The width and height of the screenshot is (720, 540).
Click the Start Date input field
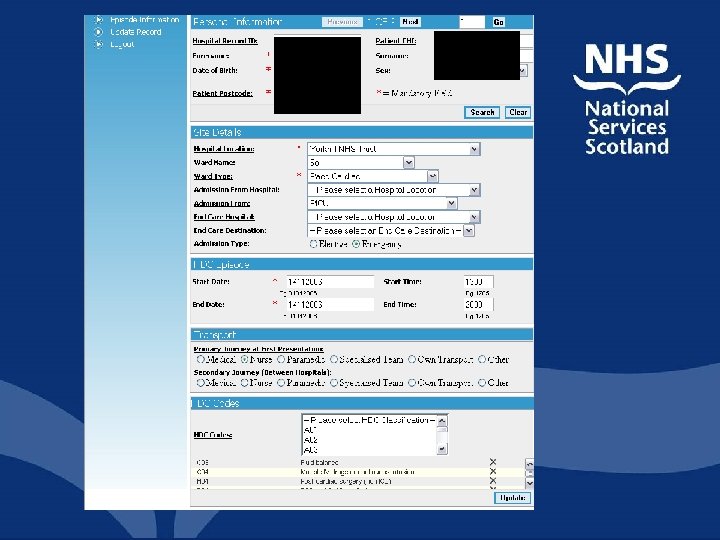tap(330, 282)
